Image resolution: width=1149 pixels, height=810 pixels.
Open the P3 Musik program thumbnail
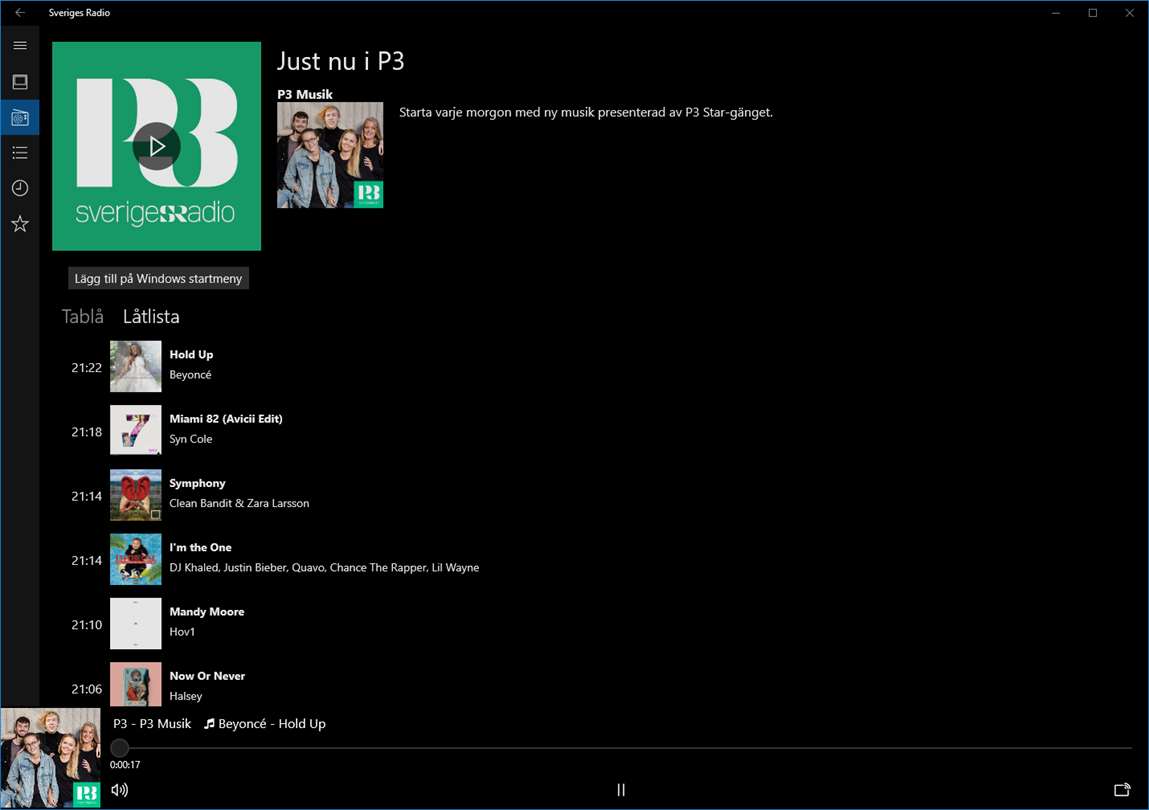click(330, 155)
